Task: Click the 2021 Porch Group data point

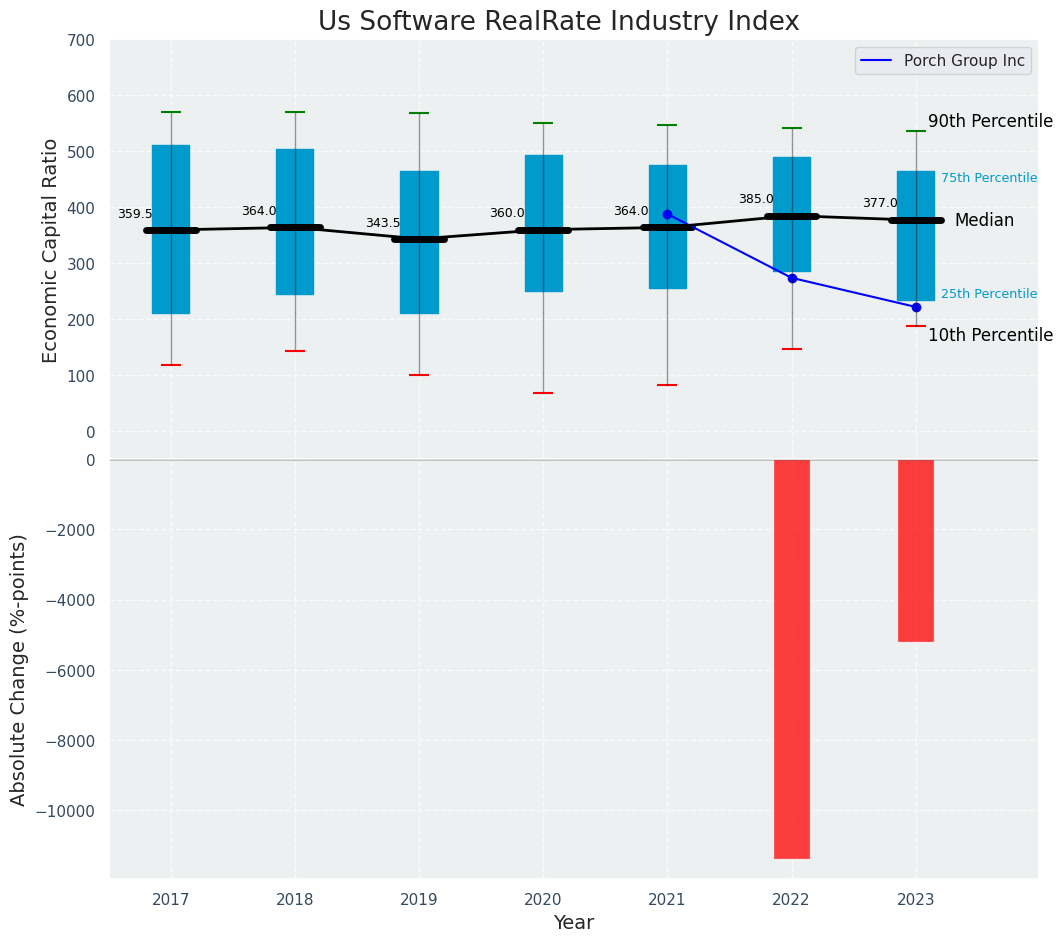Action: pyautogui.click(x=667, y=215)
